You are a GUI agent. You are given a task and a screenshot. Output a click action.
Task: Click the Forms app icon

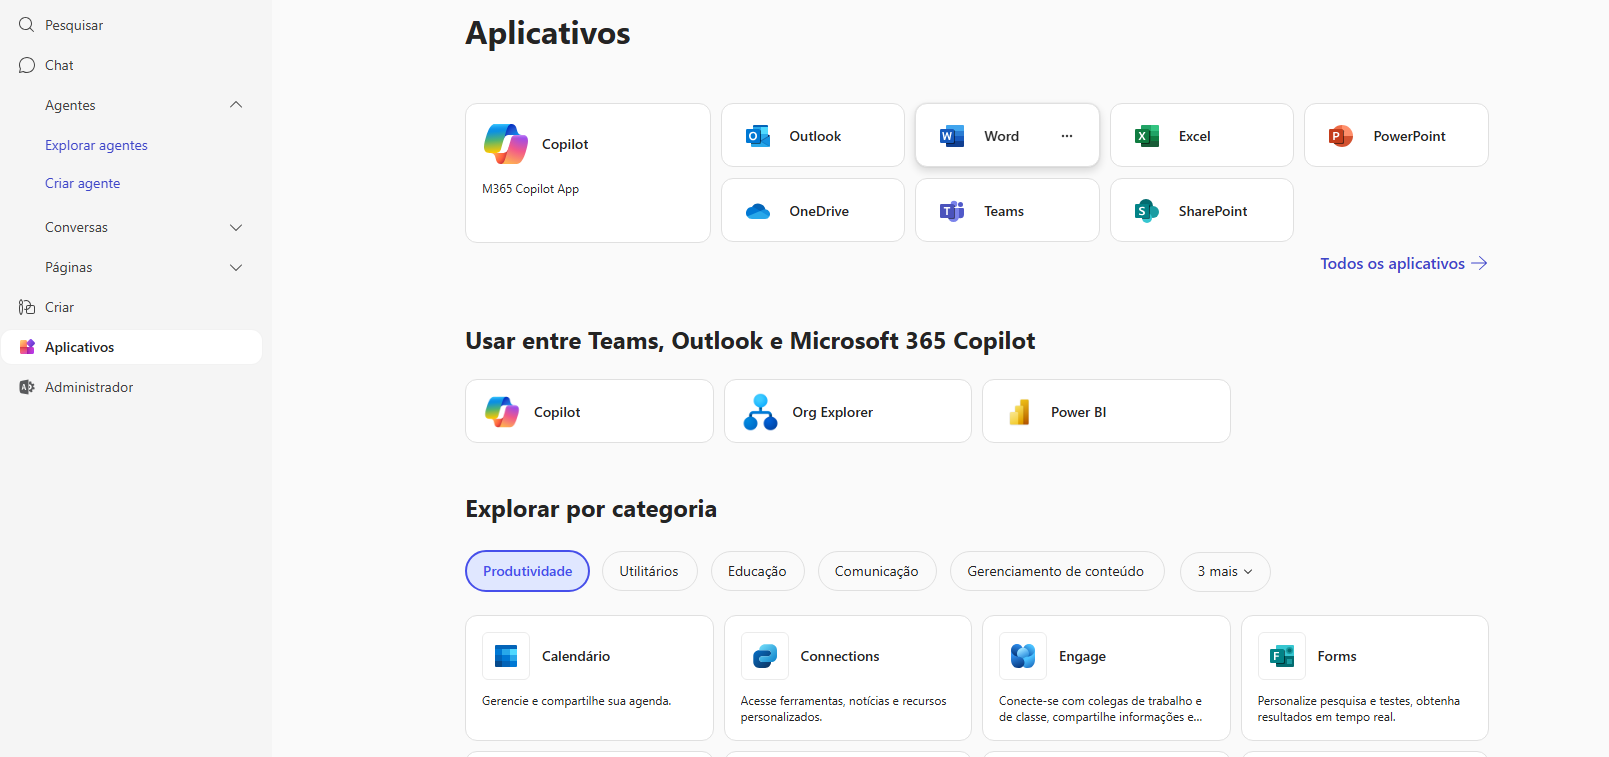click(x=1282, y=656)
